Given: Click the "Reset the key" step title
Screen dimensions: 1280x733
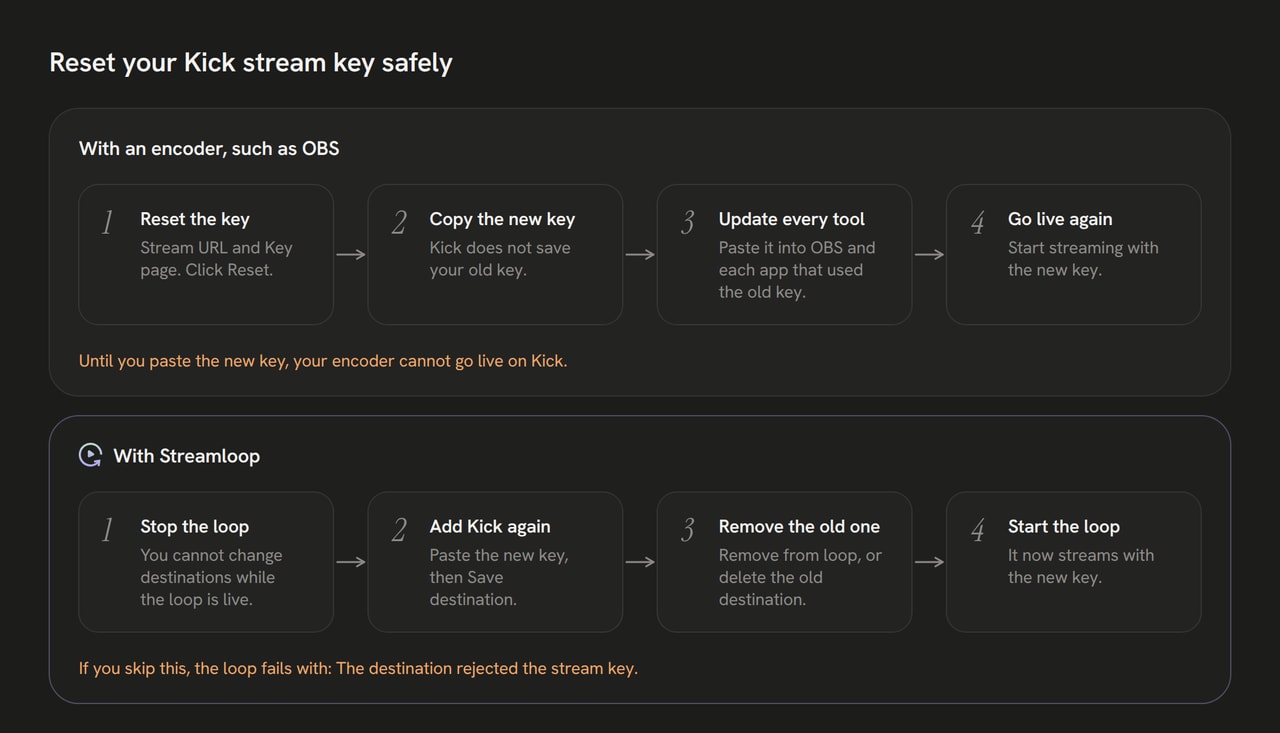Looking at the screenshot, I should click(x=195, y=219).
